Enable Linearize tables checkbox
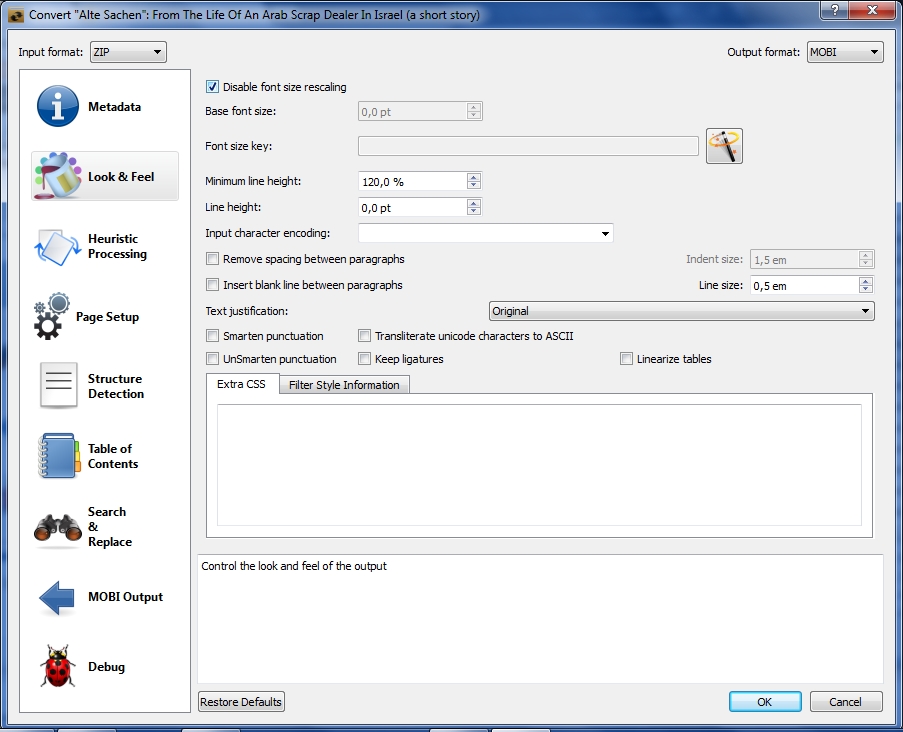Viewport: 903px width, 732px height. [627, 359]
